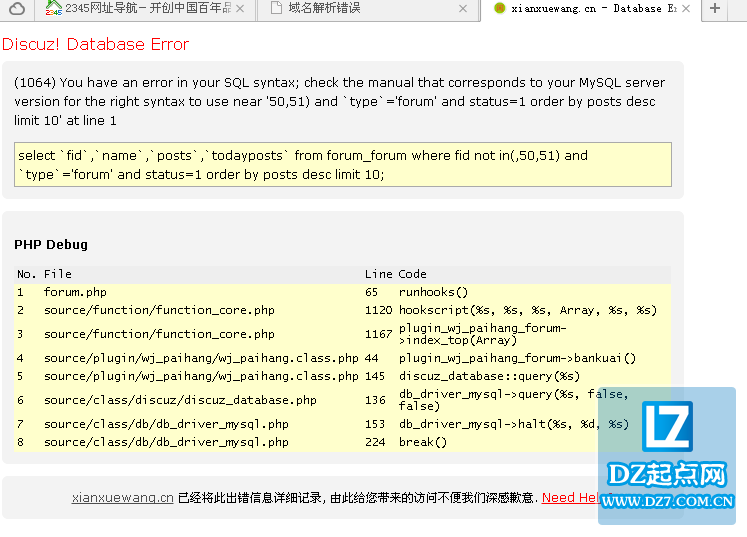Click the blank page icon on the 域名解析错误 tab
This screenshot has height=537, width=747.
click(276, 8)
